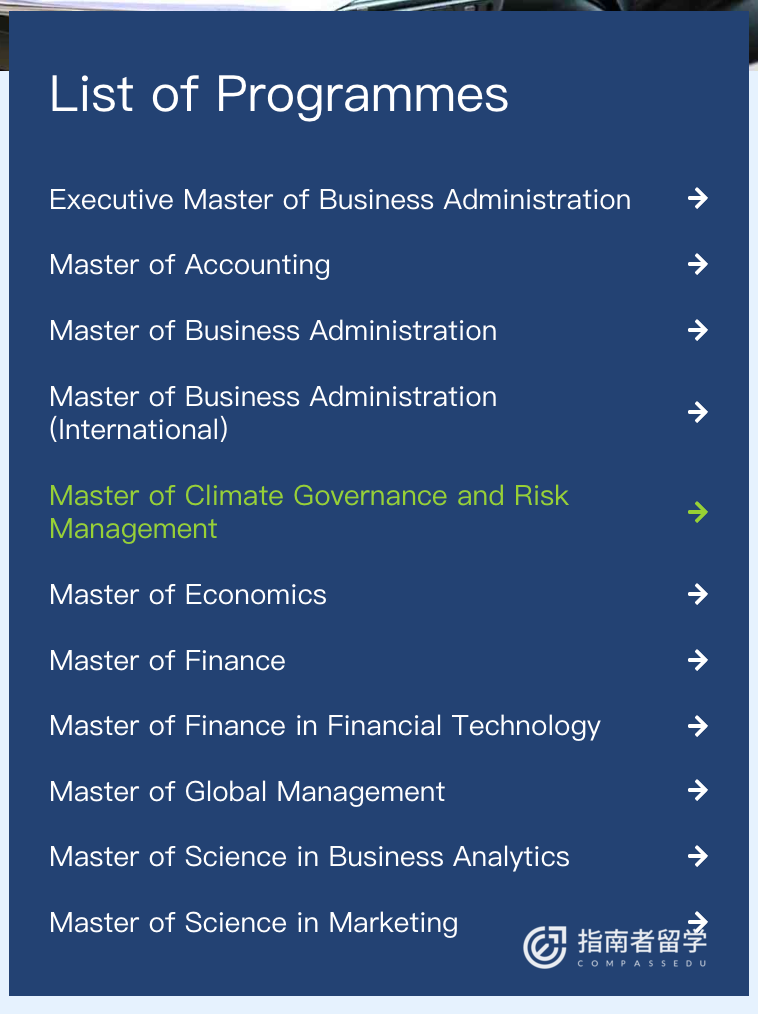The height and width of the screenshot is (1014, 758).
Task: Click arrow icon for Master of Economics
Action: click(698, 594)
